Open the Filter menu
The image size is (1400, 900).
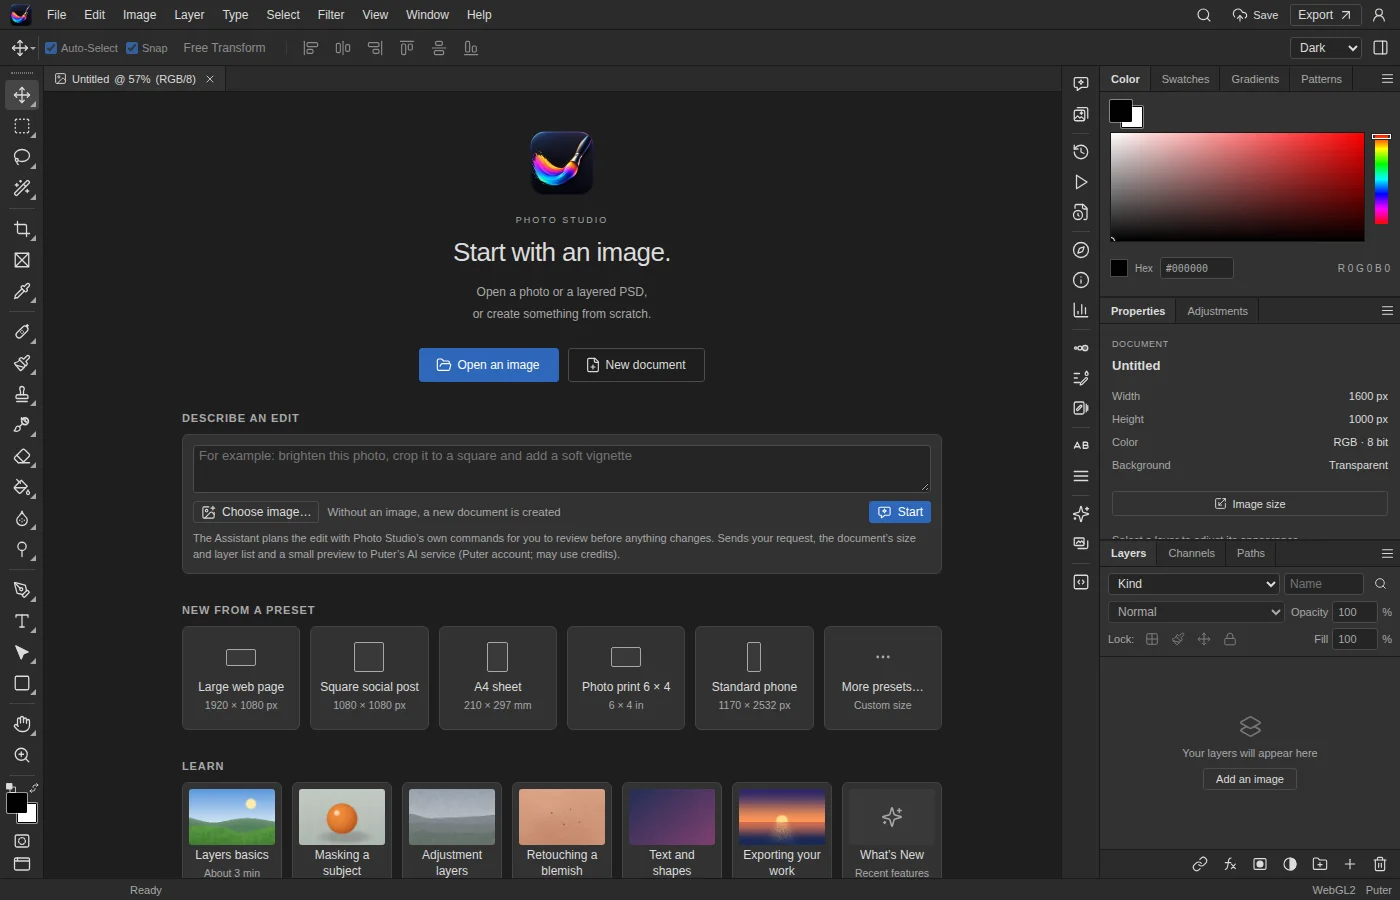tap(331, 15)
